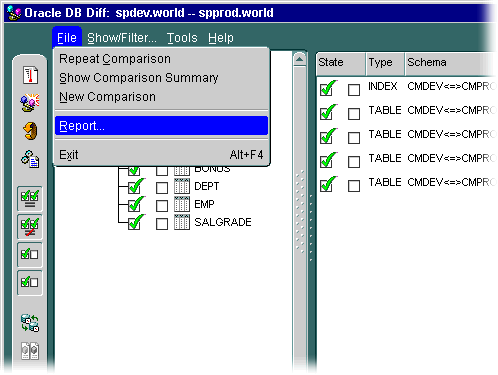Choose Repeat Comparison from the File menu
This screenshot has height=375, width=498.
161,59
